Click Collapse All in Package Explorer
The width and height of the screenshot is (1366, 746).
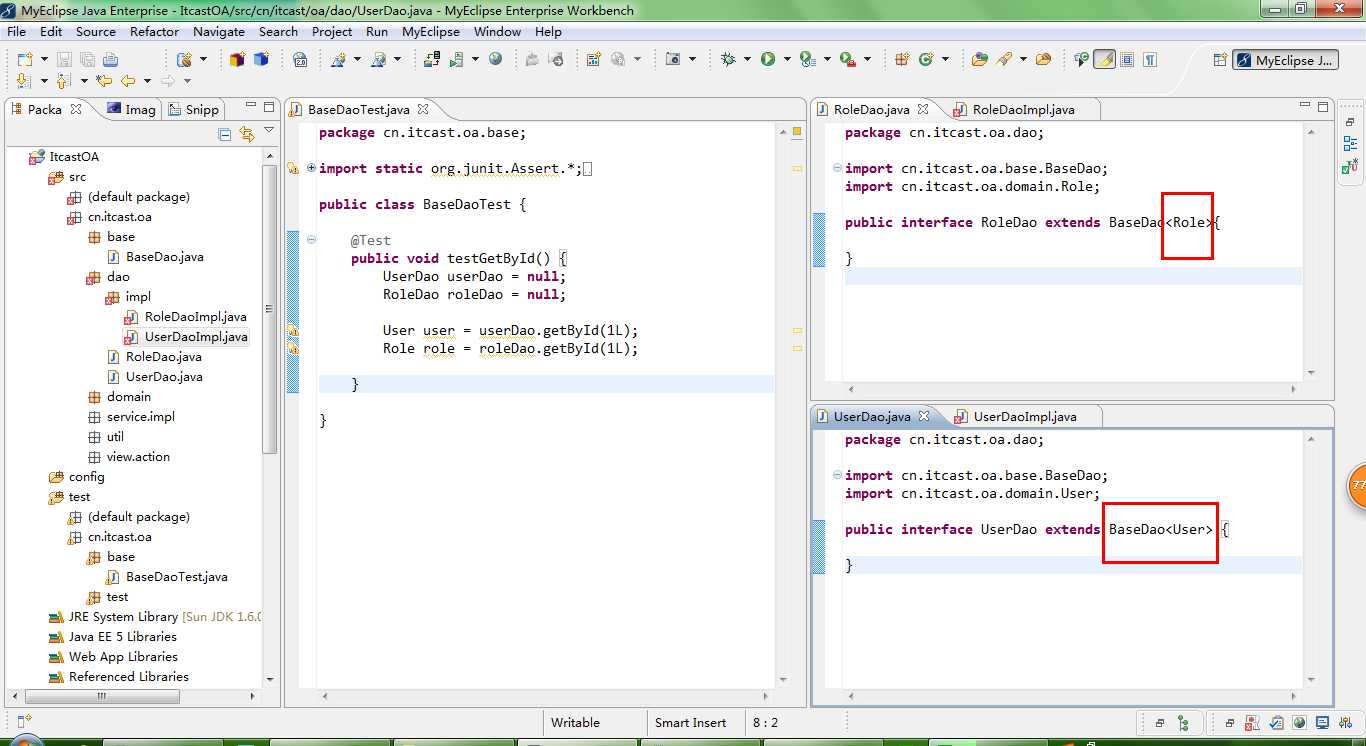224,134
